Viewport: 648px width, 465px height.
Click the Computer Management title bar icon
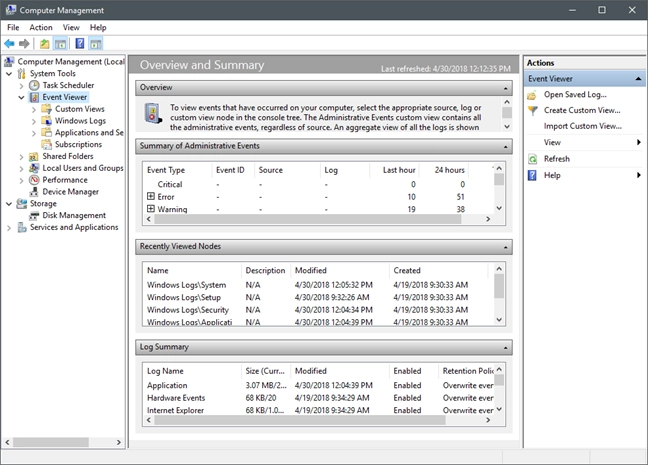(11, 10)
